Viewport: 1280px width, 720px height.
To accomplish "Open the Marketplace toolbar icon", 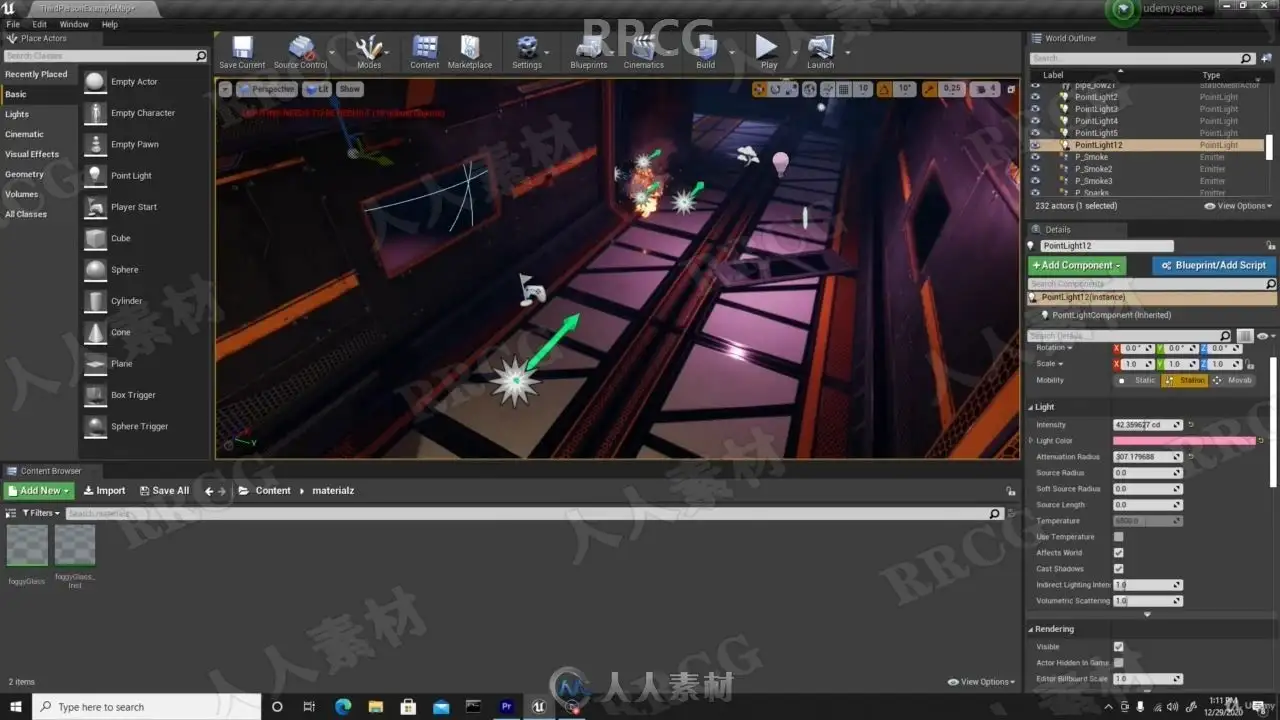I will [x=470, y=52].
